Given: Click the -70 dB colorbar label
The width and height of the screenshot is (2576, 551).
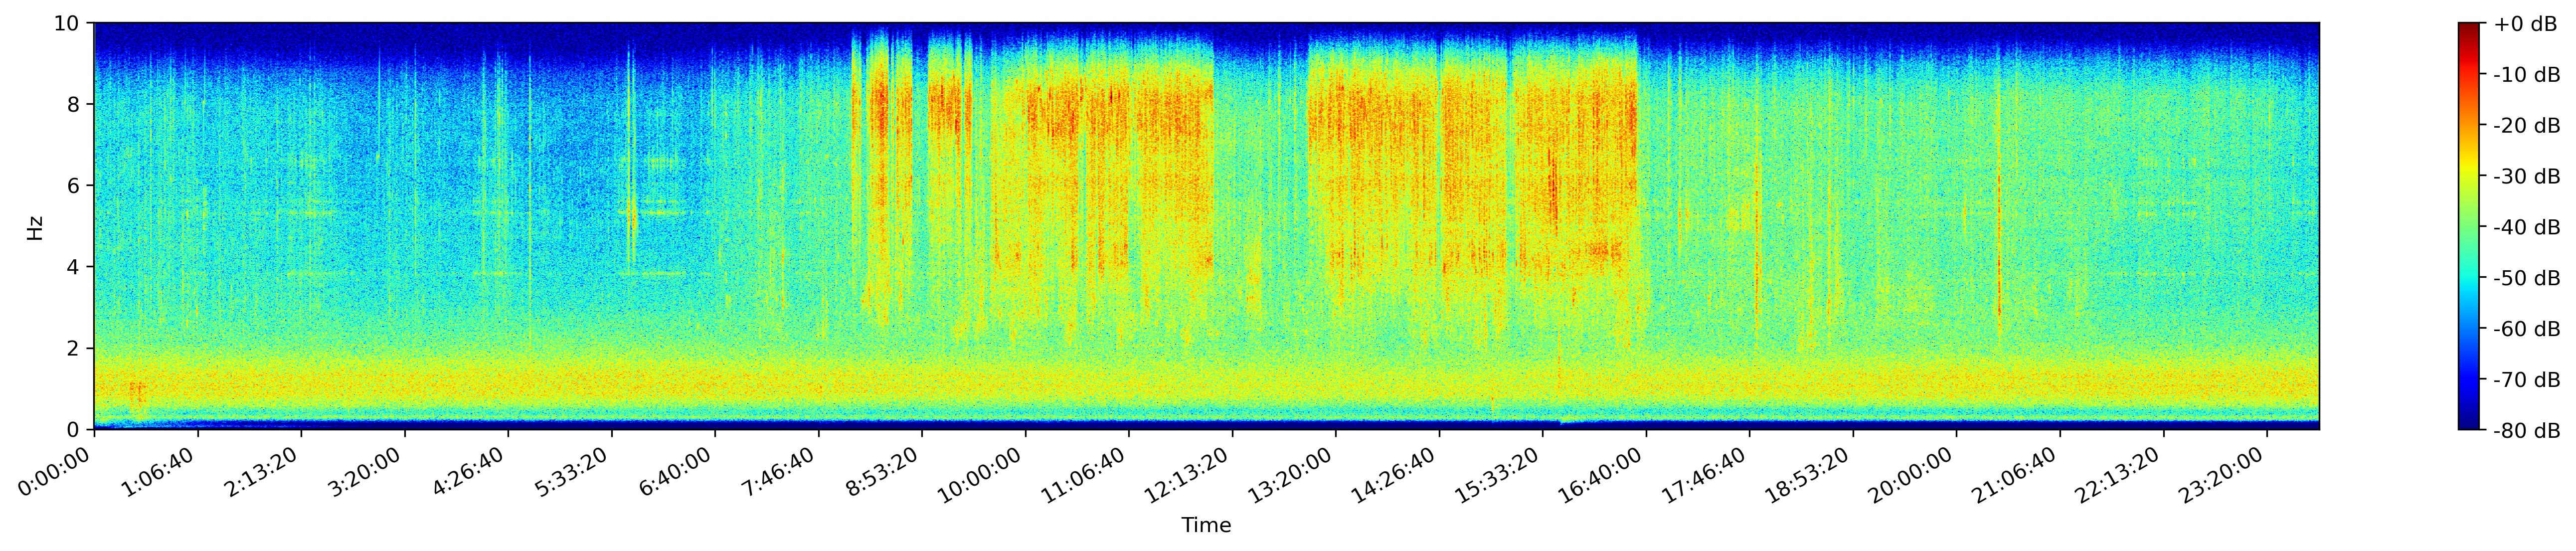Looking at the screenshot, I should [x=2527, y=381].
